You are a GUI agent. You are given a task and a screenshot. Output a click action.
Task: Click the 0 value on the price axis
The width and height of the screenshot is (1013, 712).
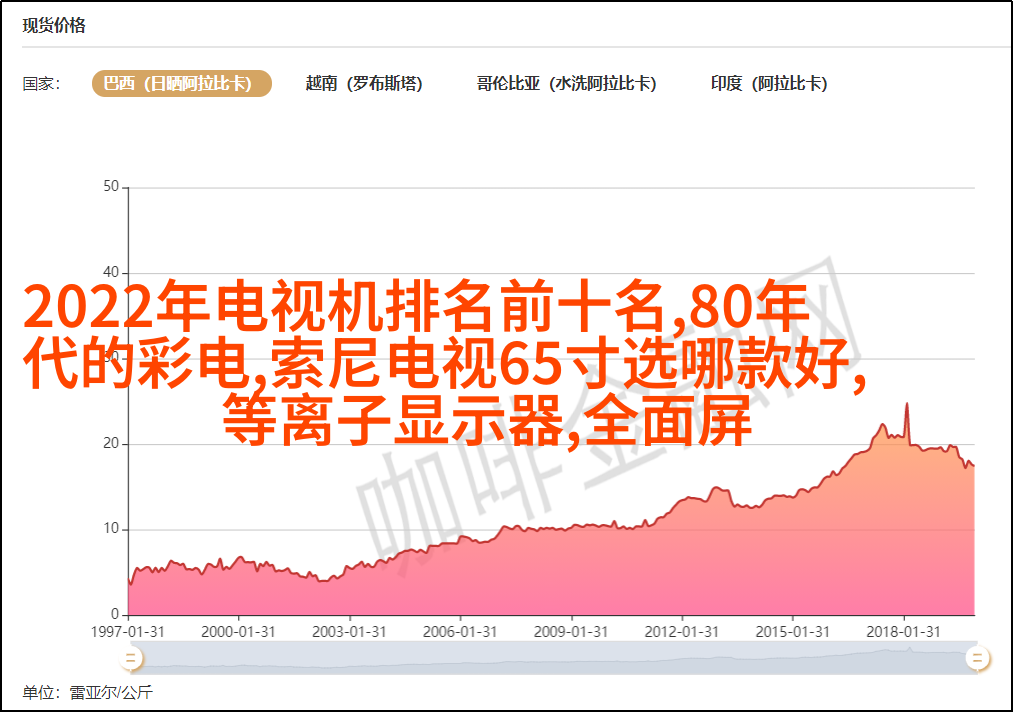115,614
